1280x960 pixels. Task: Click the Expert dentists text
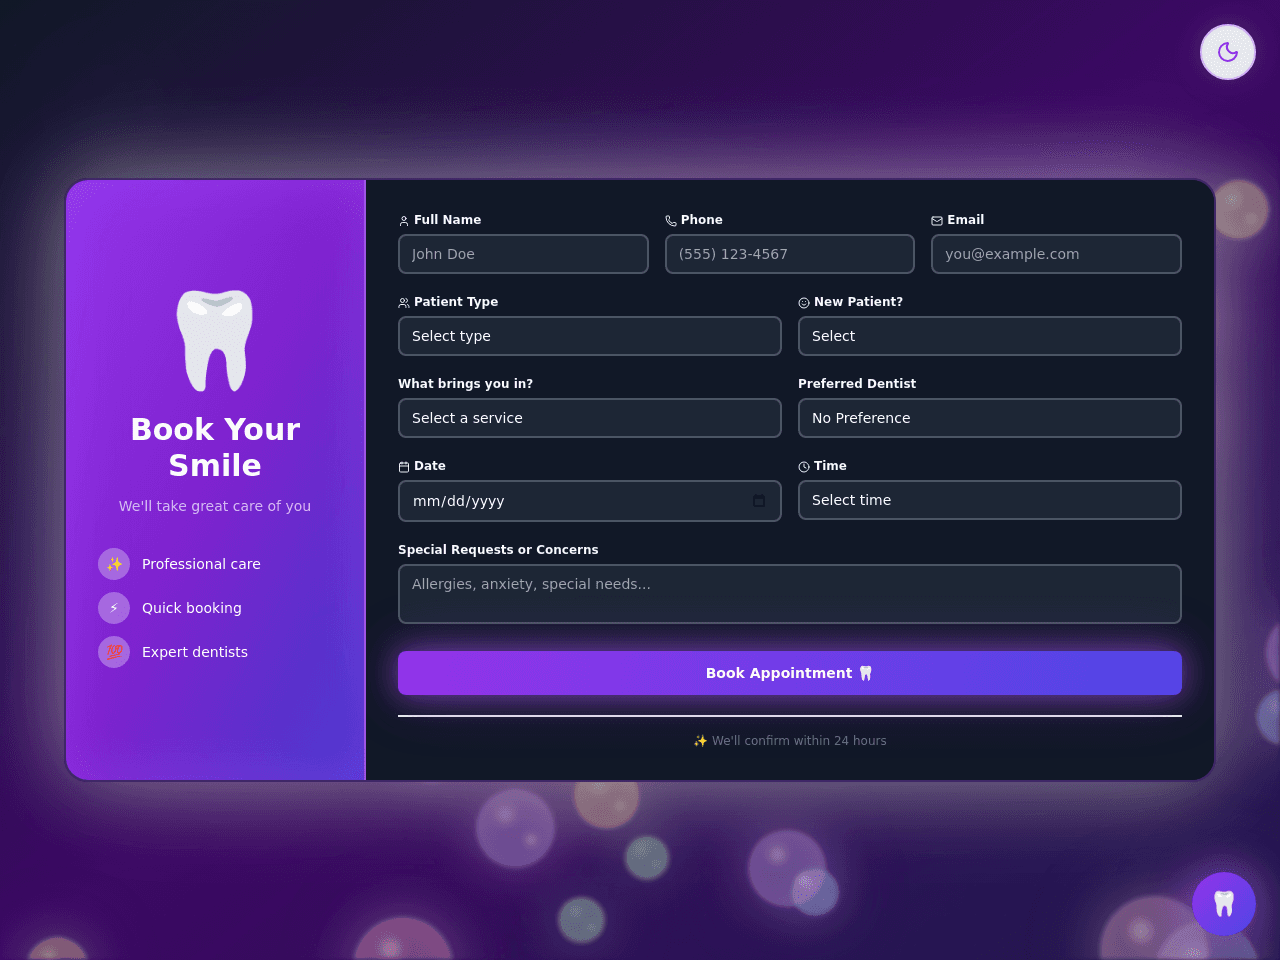(x=195, y=652)
